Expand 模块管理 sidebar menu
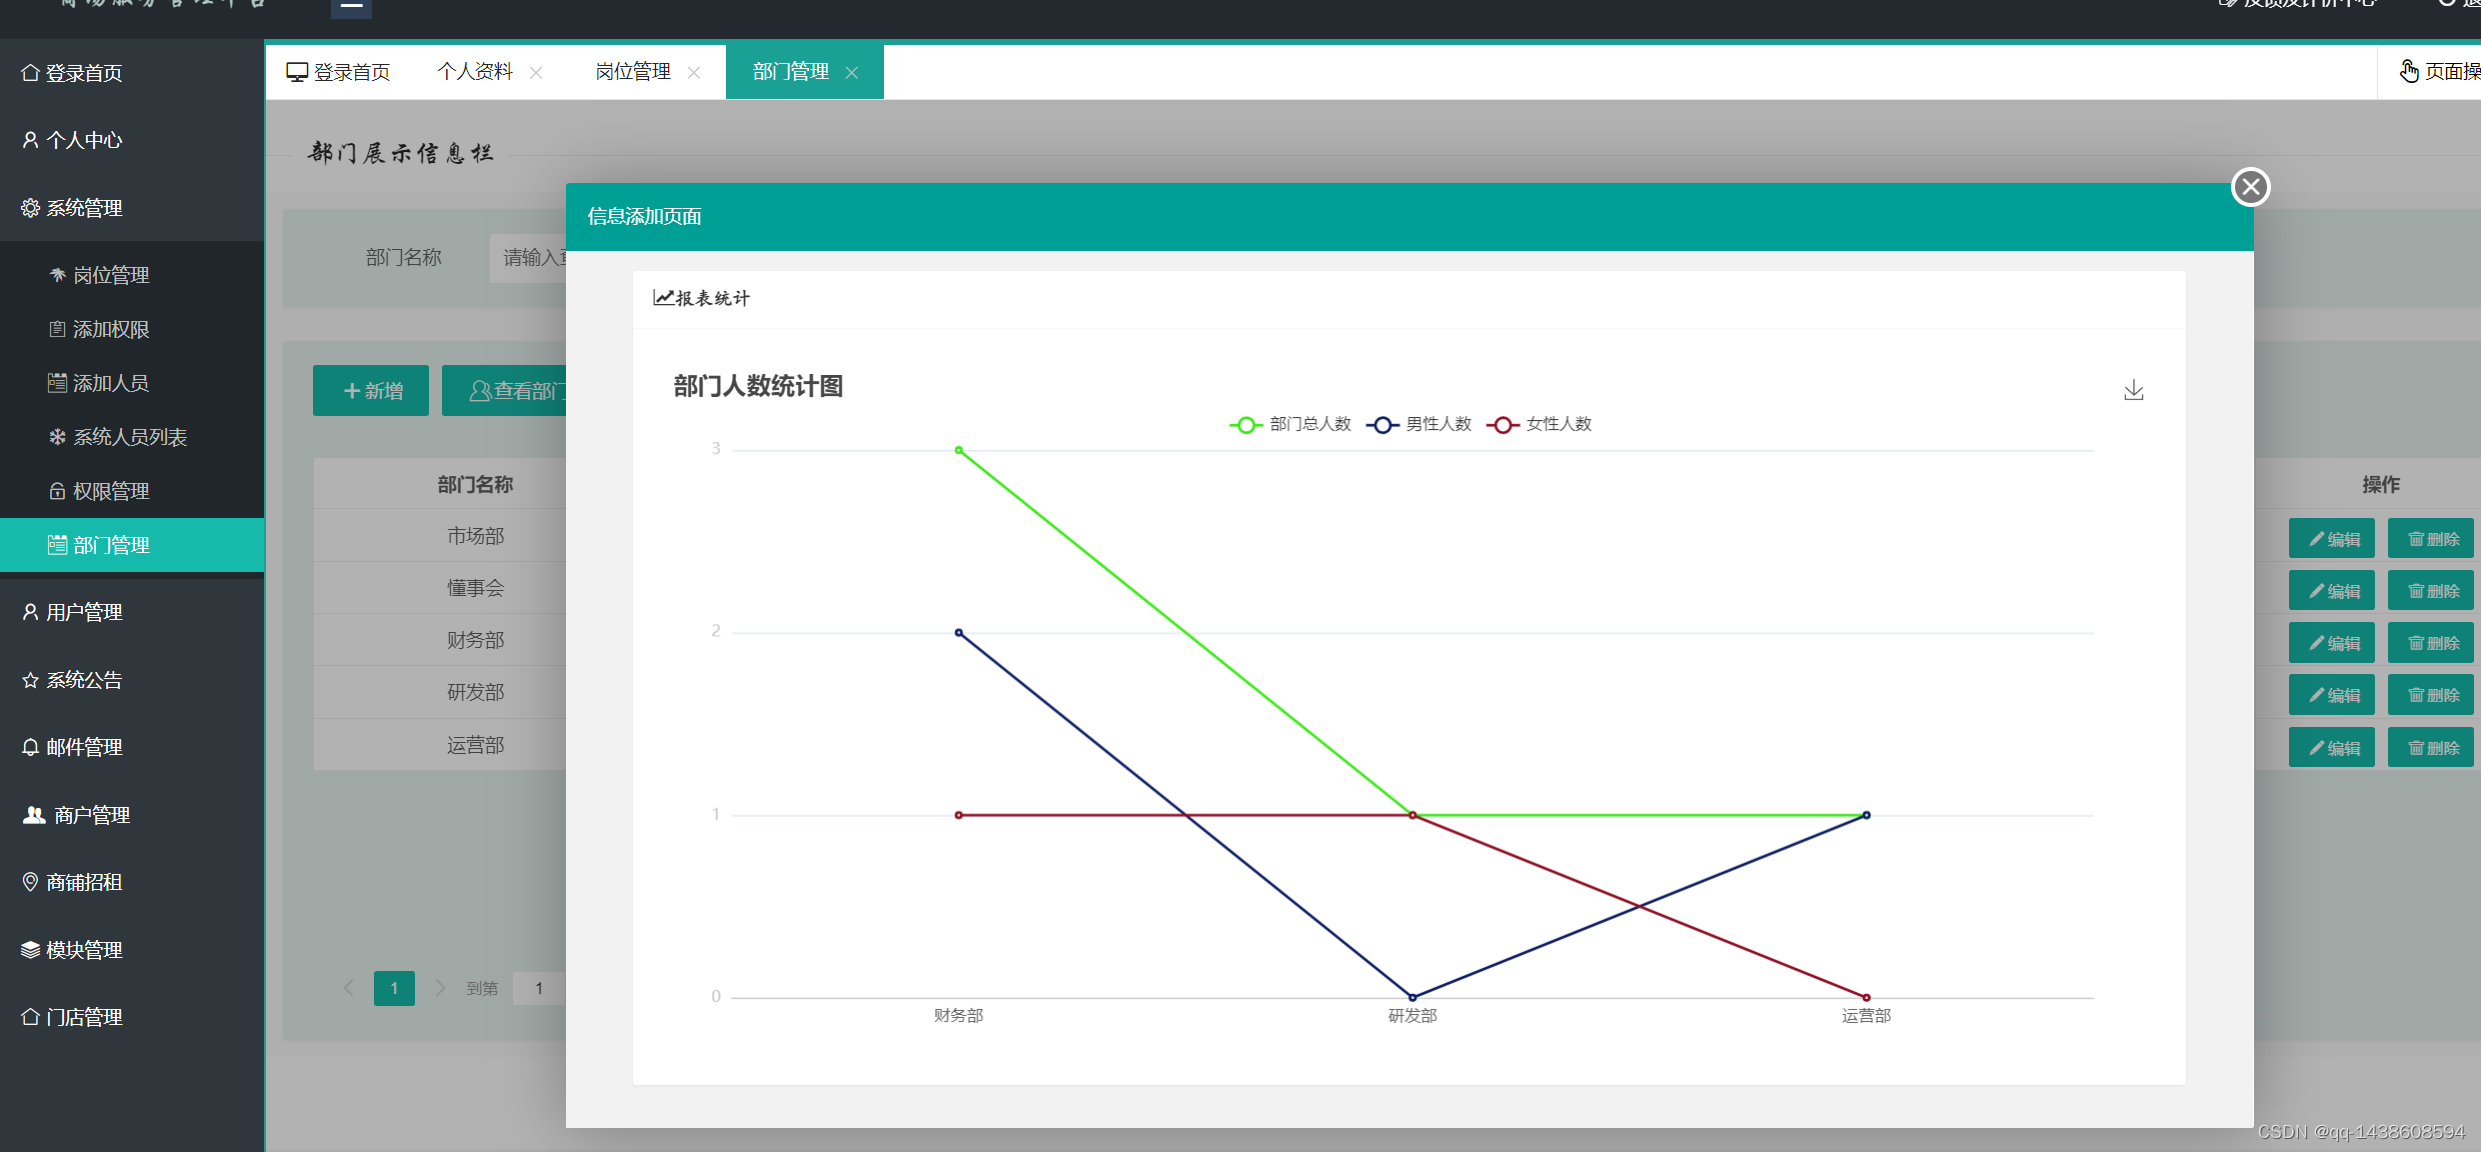Screen dimensions: 2481x1152 tap(132, 950)
